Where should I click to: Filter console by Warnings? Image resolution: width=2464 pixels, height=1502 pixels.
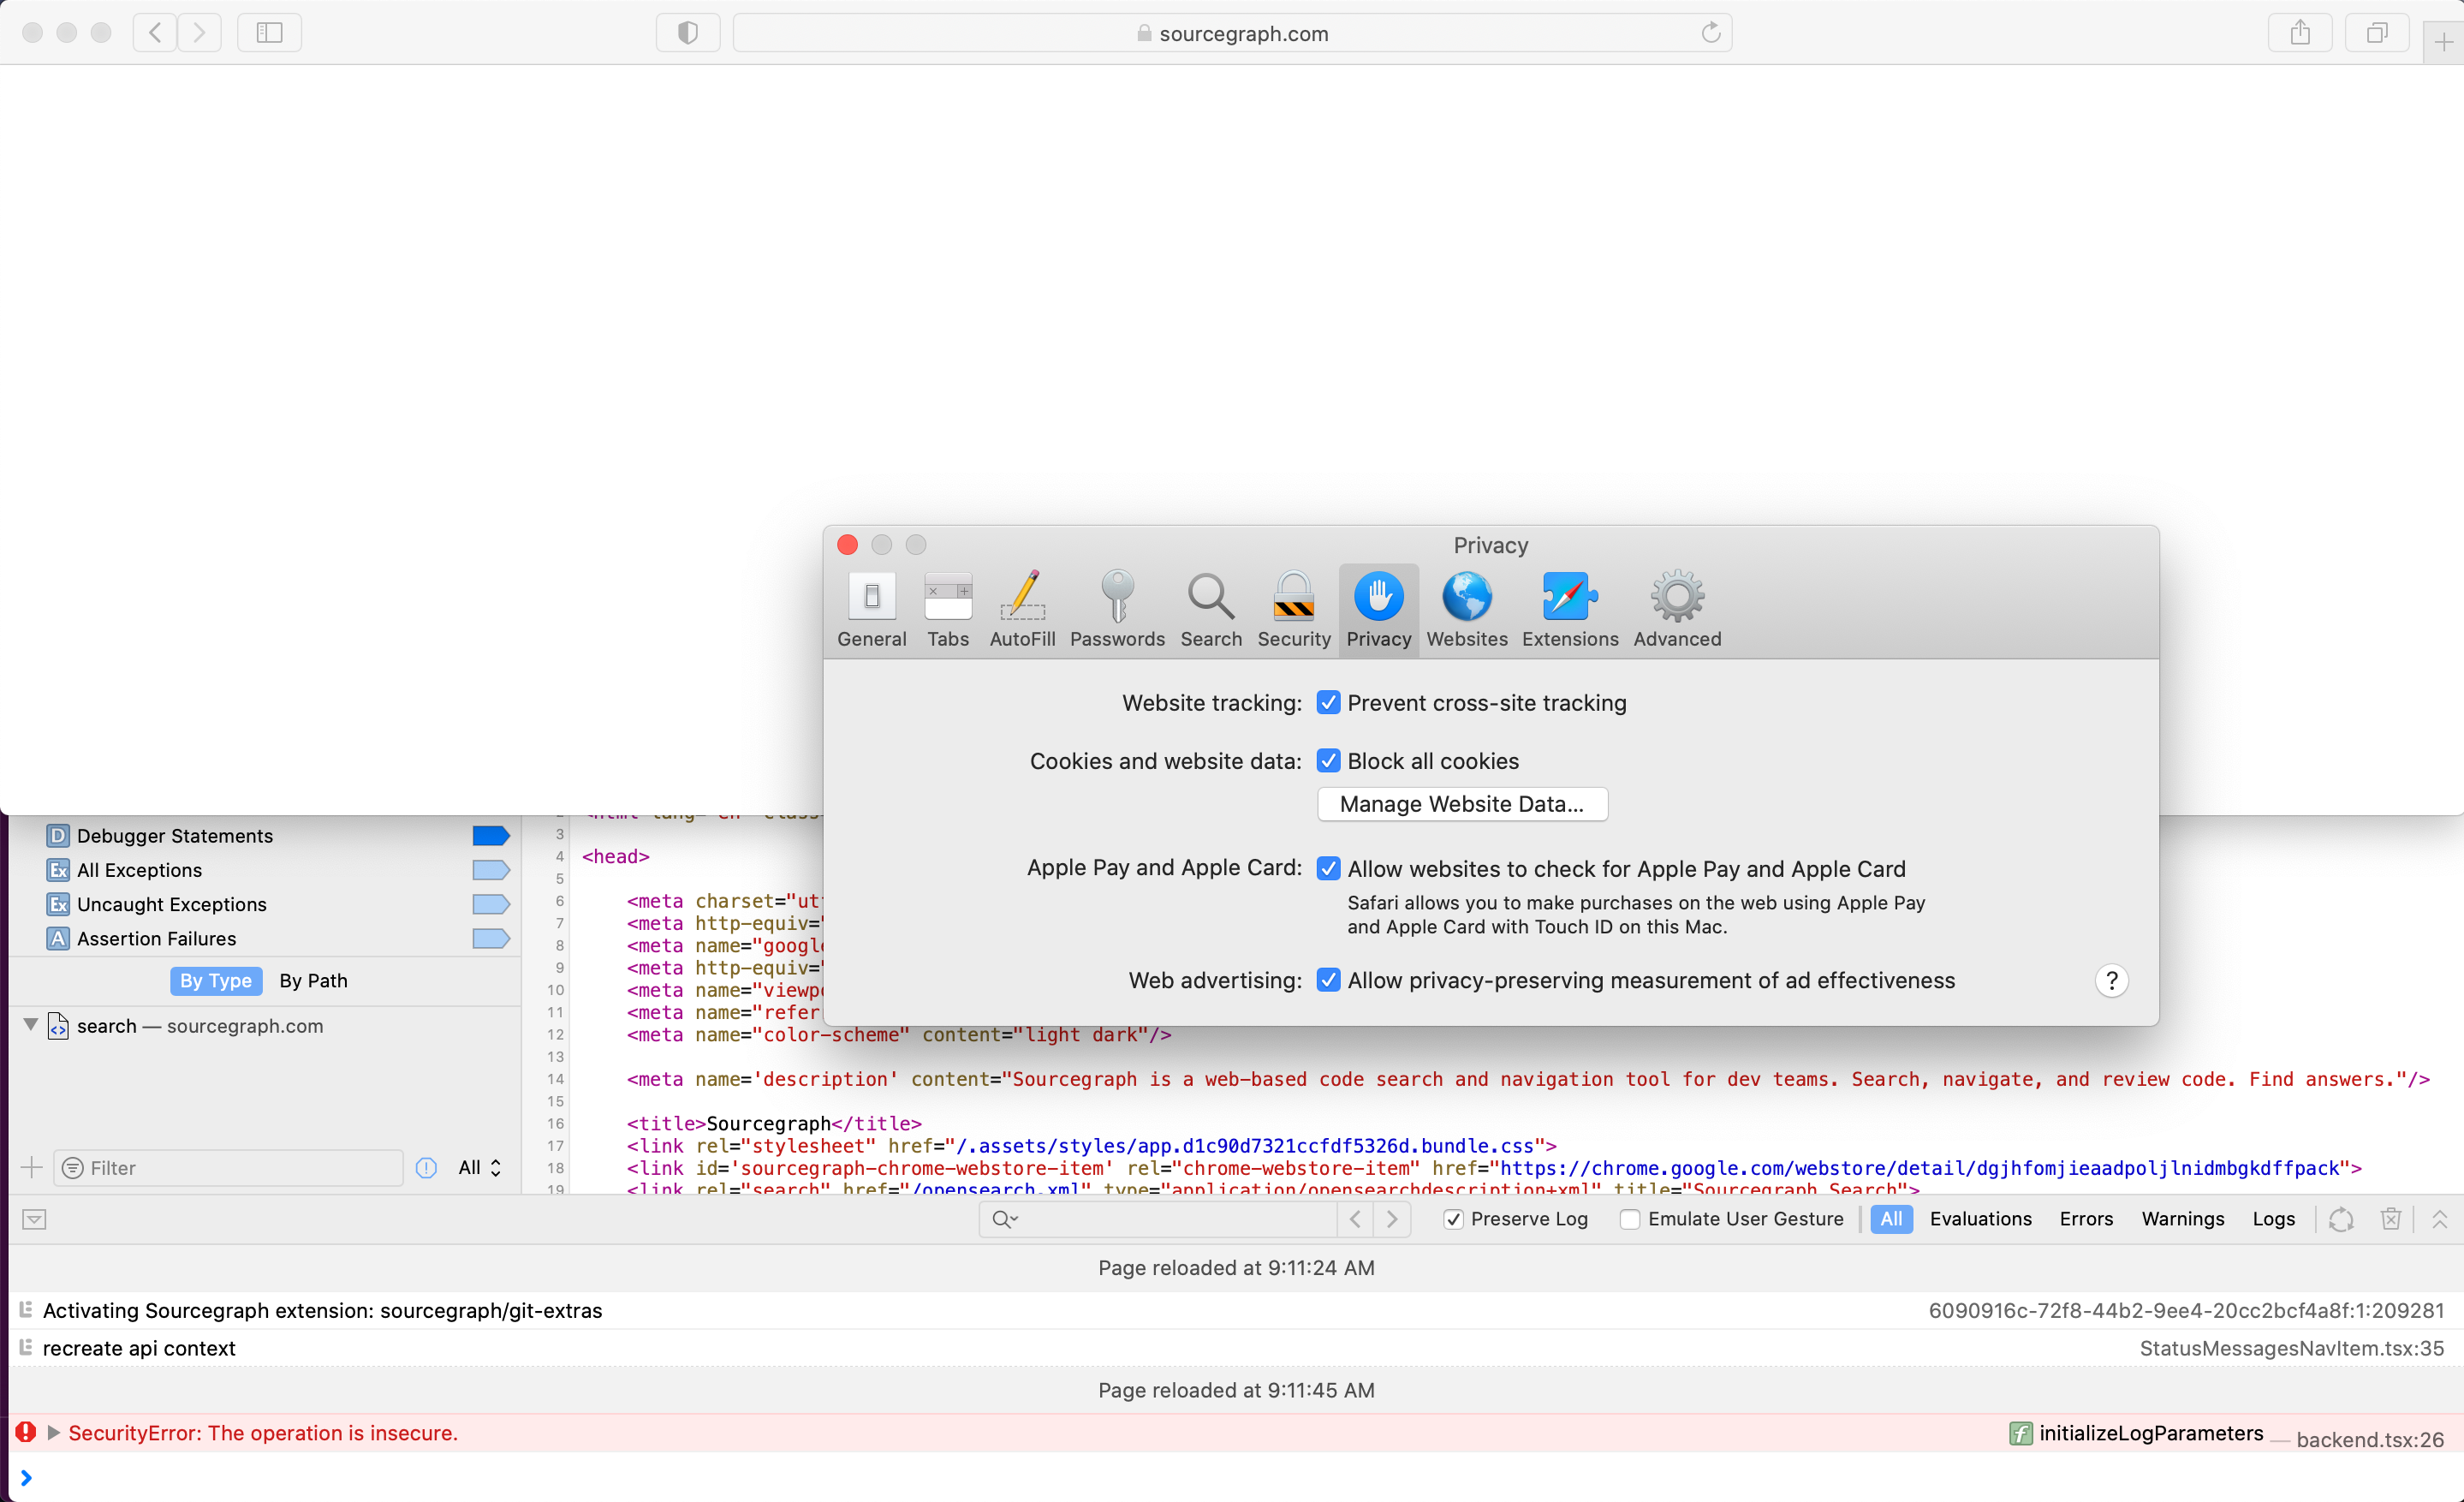point(2182,1218)
